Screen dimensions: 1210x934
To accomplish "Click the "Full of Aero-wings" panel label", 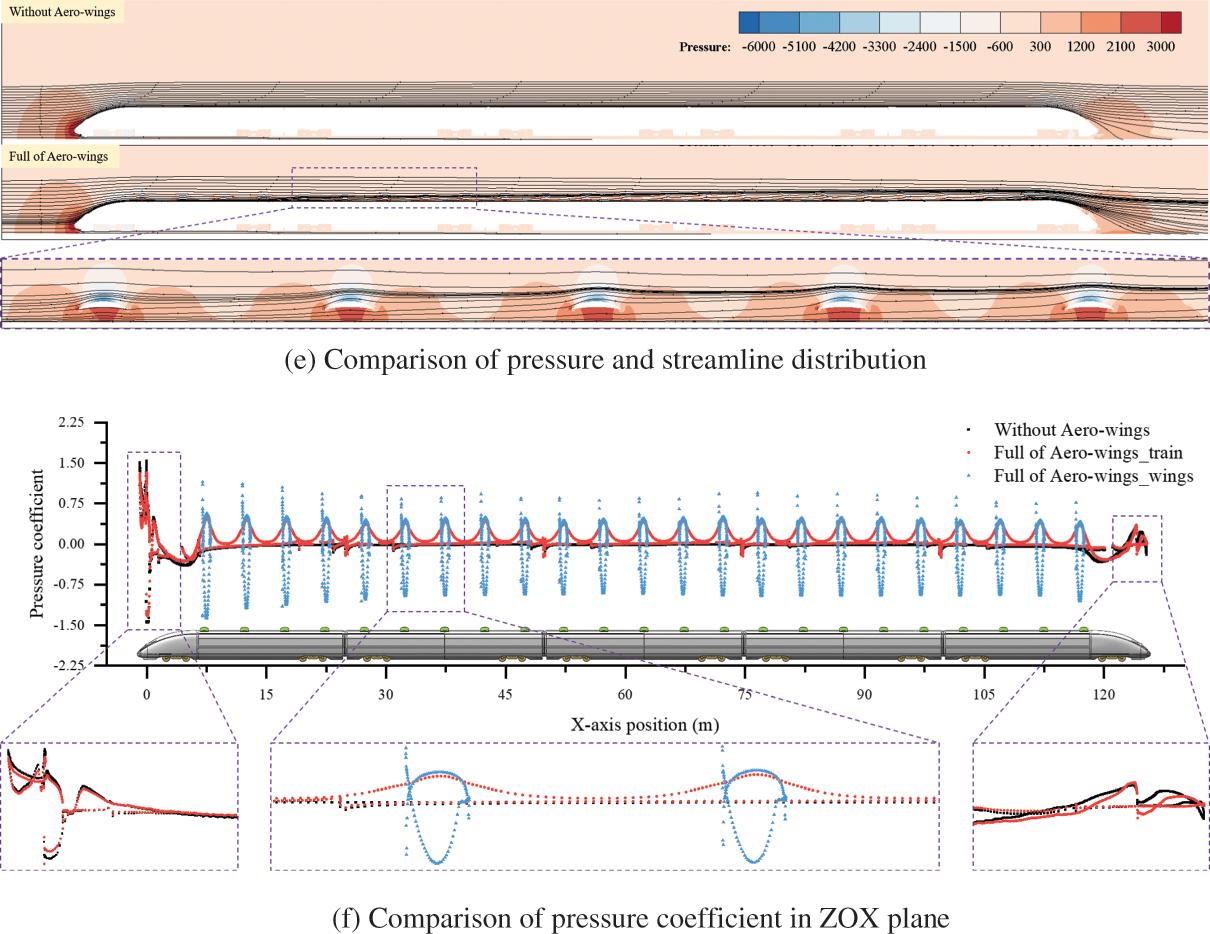I will (x=60, y=157).
